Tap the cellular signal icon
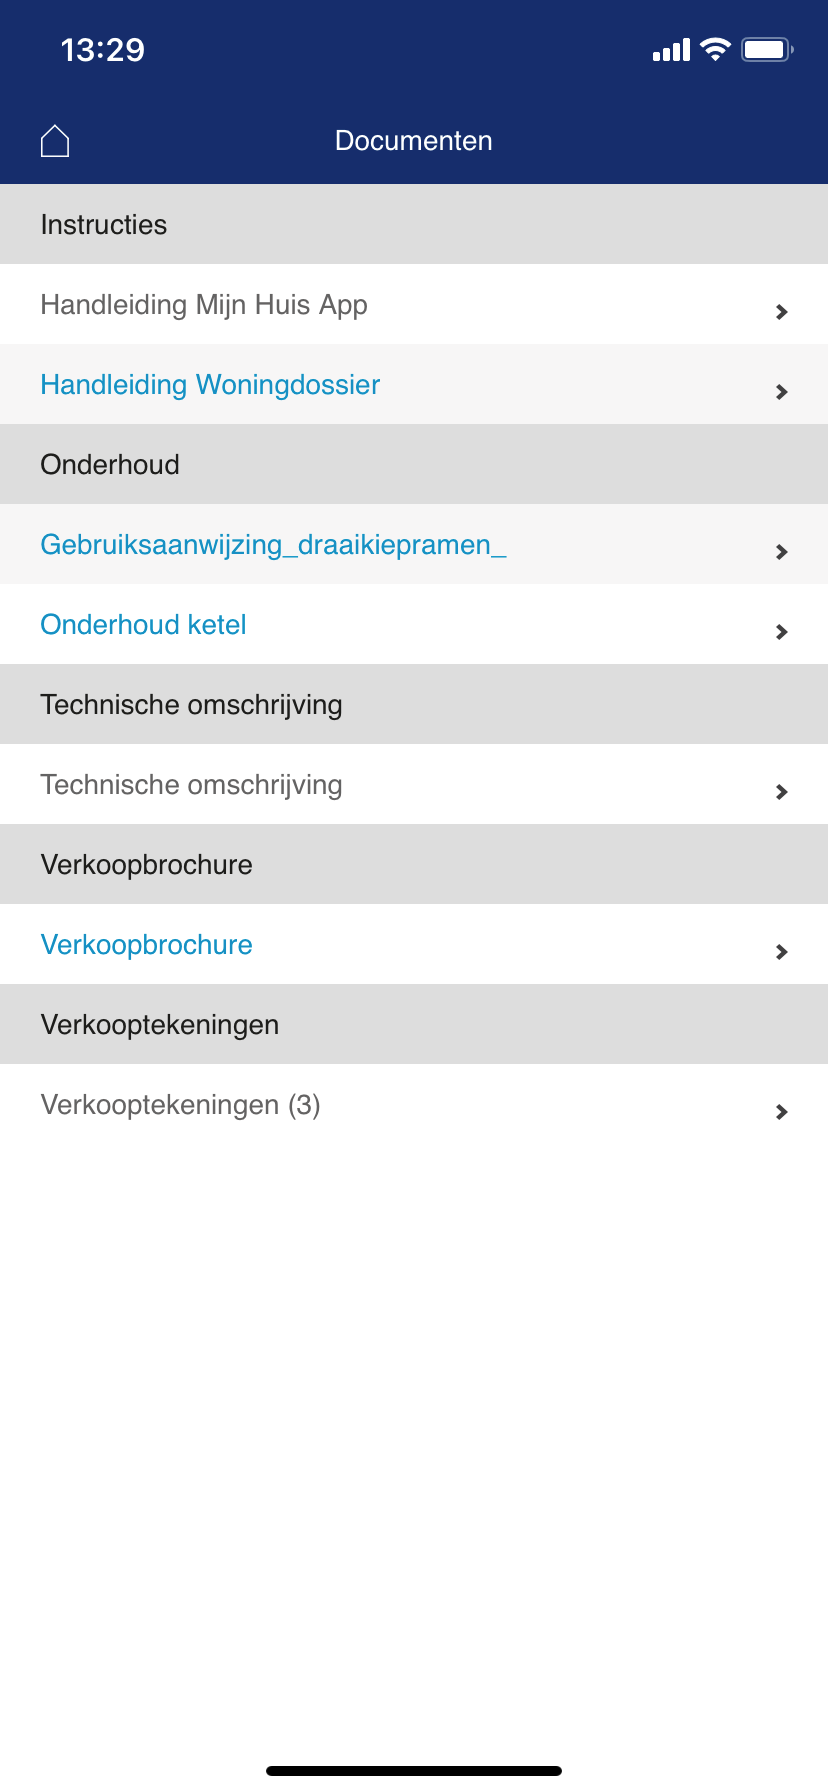The width and height of the screenshot is (828, 1792). tap(671, 49)
